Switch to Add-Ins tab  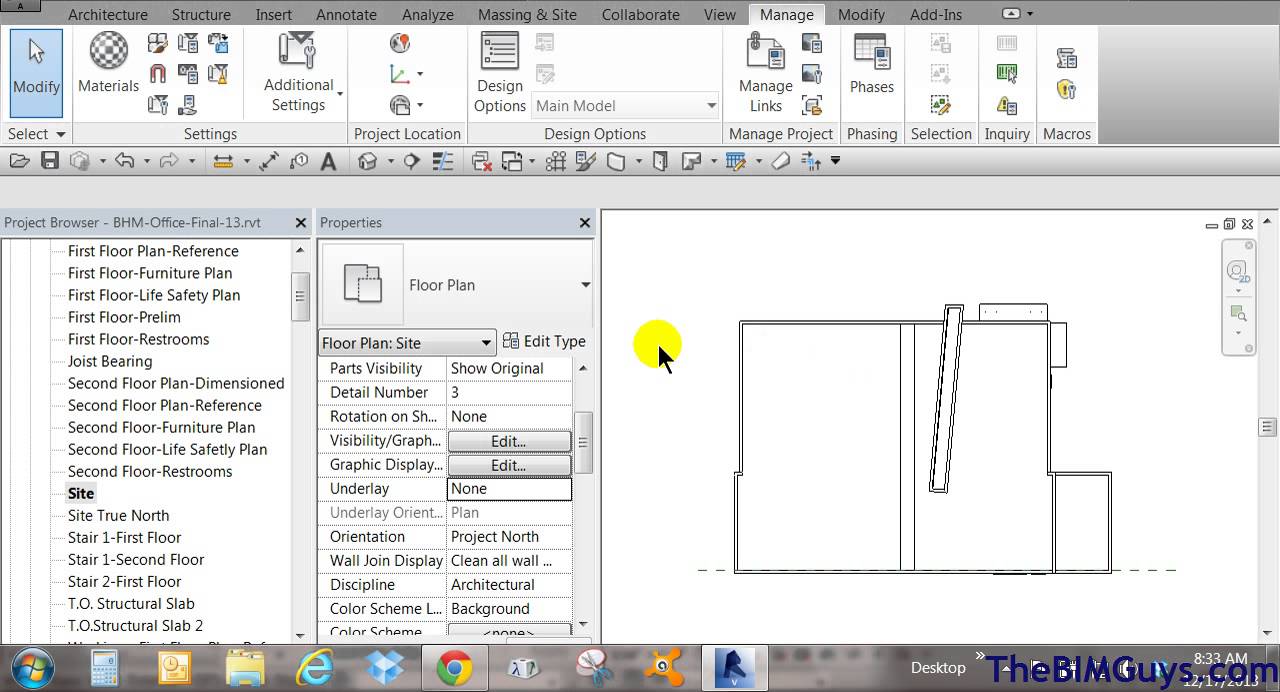coord(934,14)
